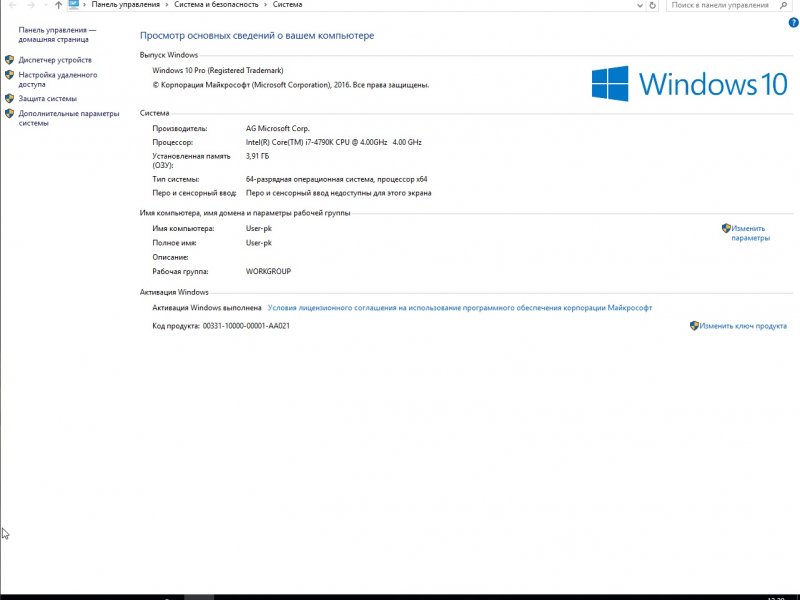Viewport: 800px width, 600px height.
Task: Go up one level with the up arrow
Action: pyautogui.click(x=58, y=5)
